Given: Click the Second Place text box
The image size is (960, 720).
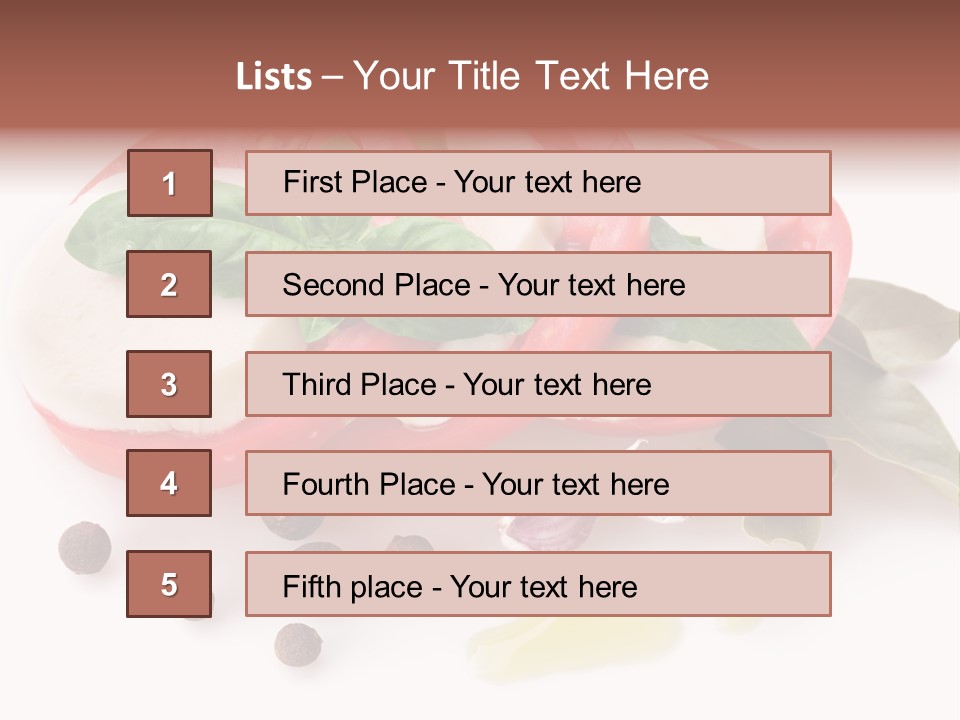Looking at the screenshot, I should tap(538, 284).
